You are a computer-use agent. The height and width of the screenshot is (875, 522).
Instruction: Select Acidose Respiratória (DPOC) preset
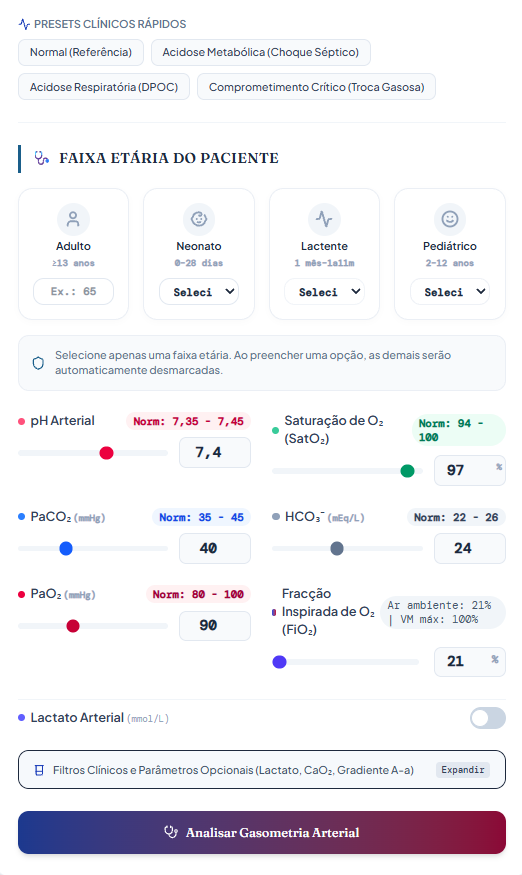[104, 87]
